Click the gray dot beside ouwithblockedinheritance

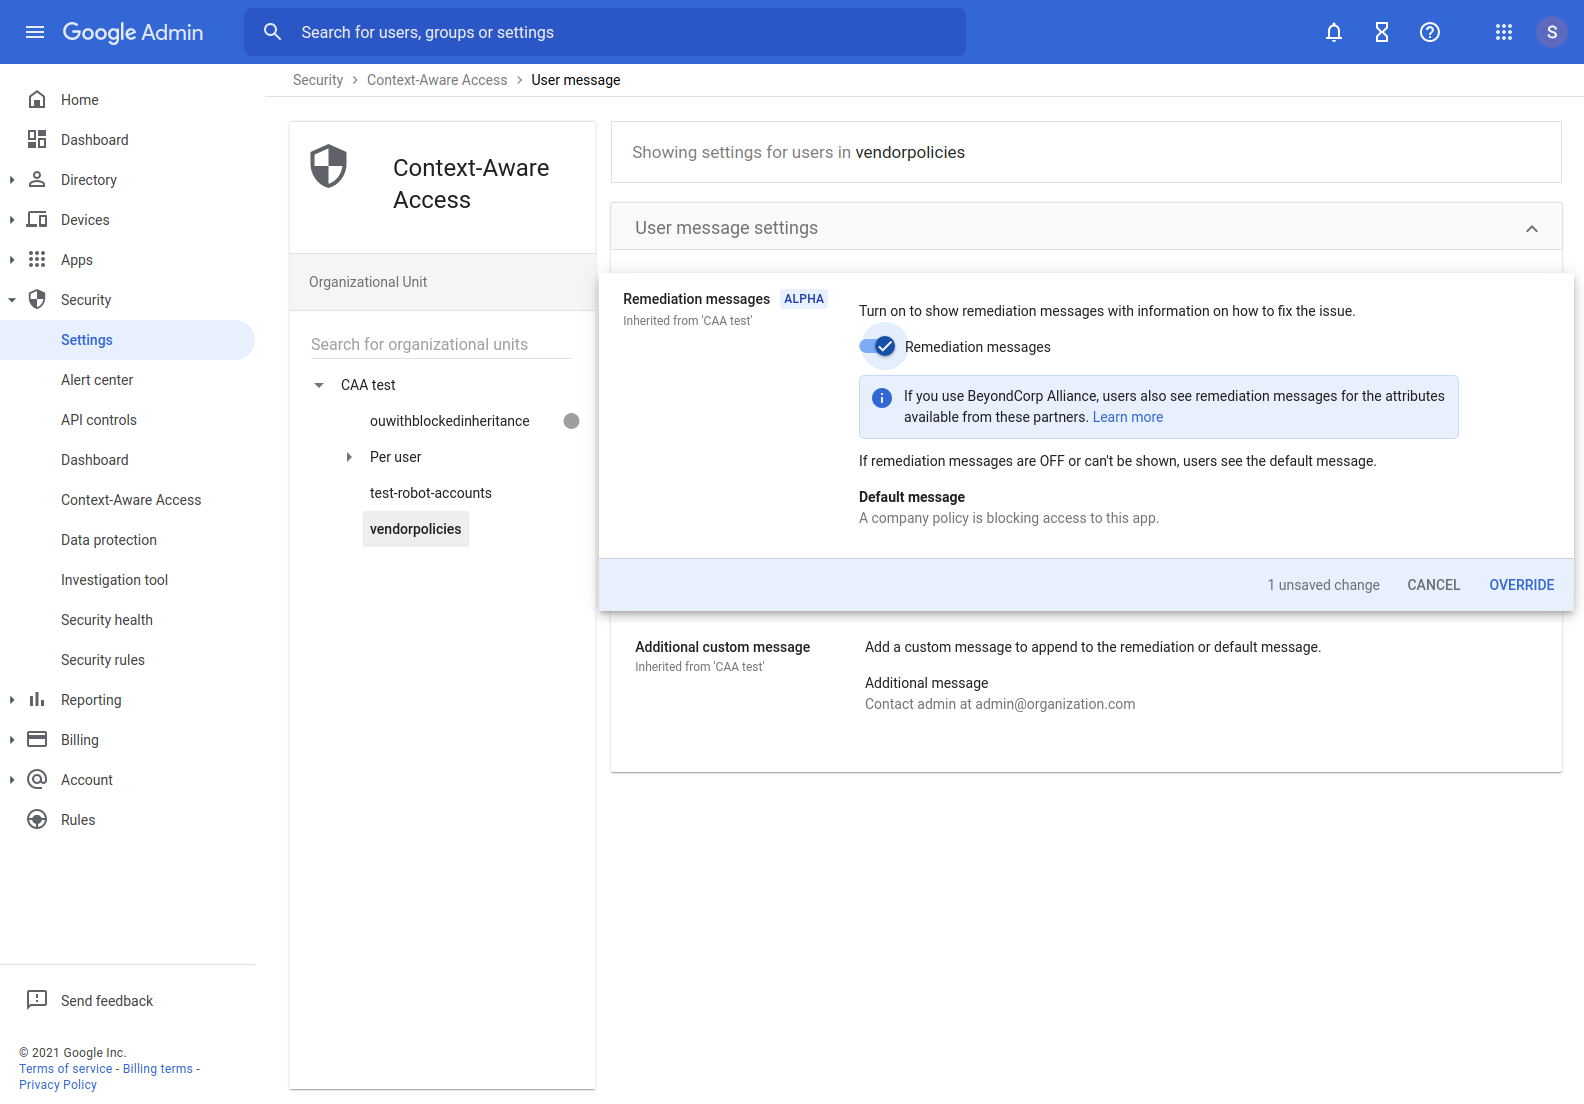click(x=572, y=421)
